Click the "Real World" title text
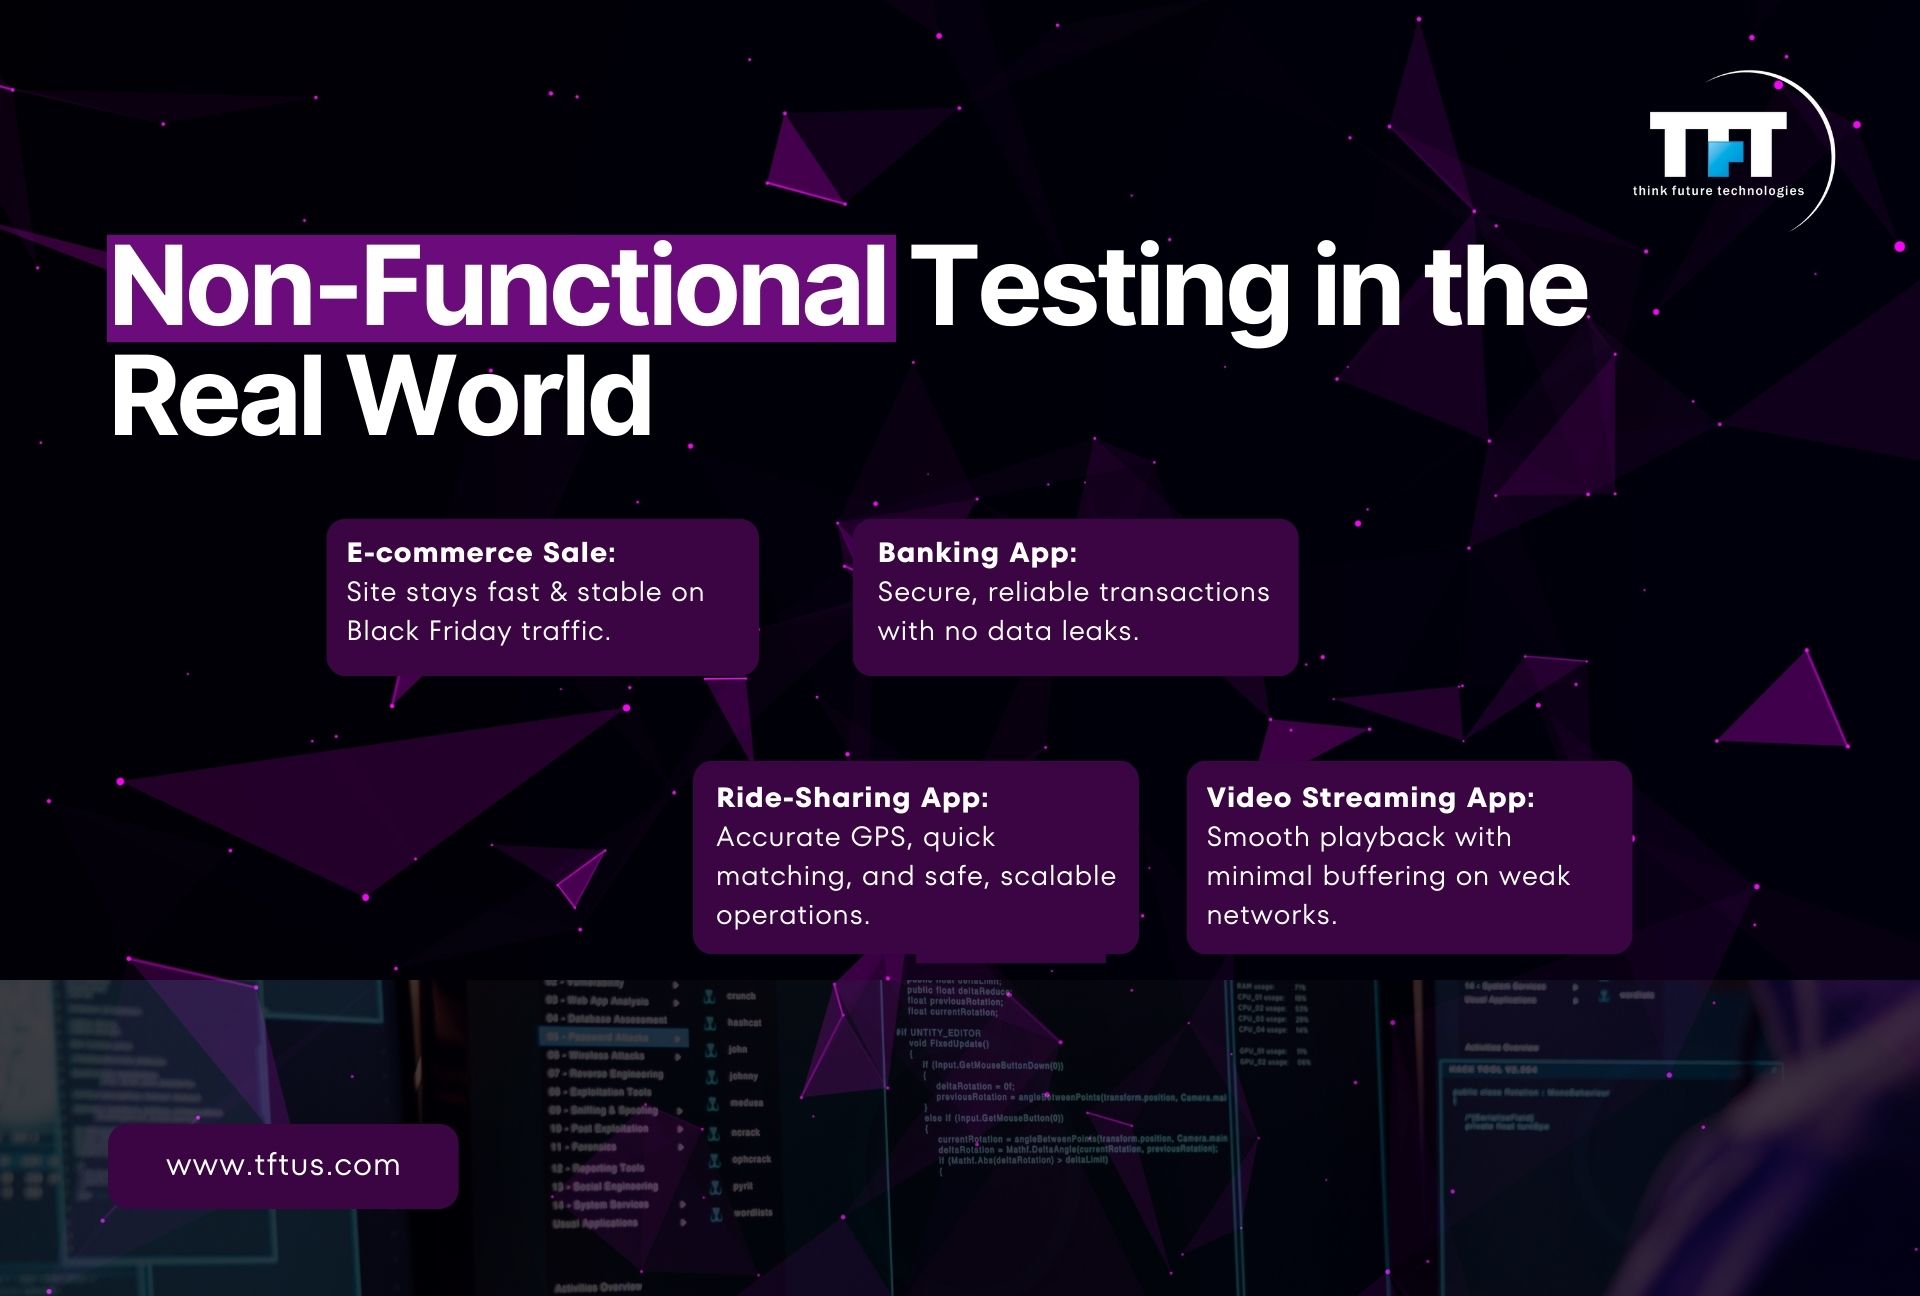The image size is (1920, 1296). [381, 396]
